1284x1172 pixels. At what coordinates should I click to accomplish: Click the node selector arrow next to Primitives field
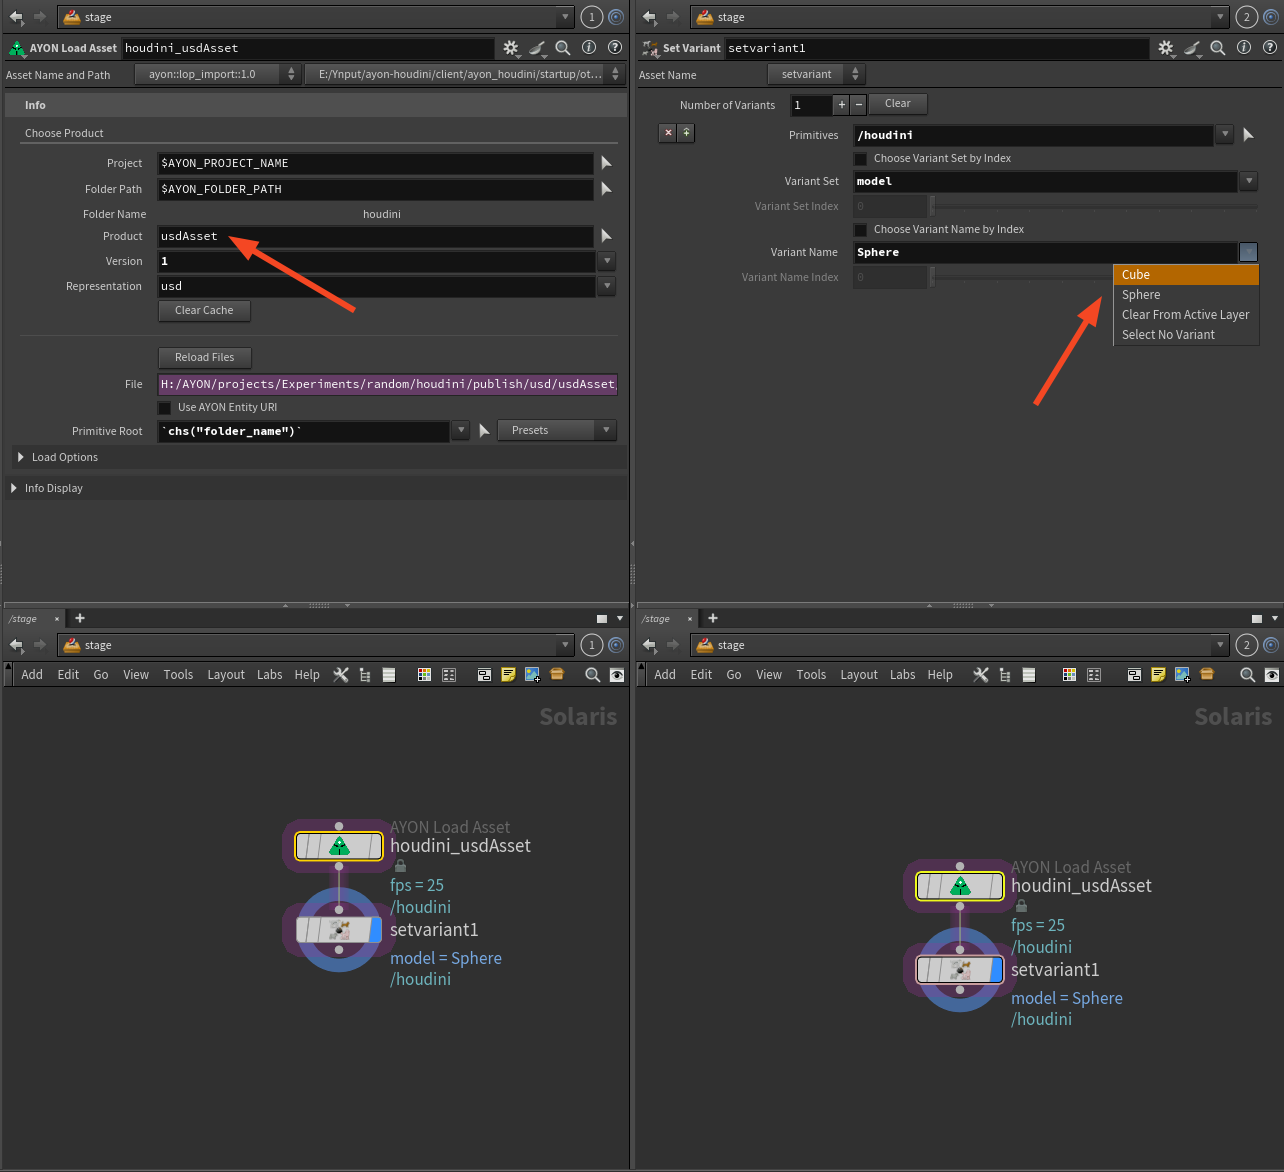(1248, 135)
